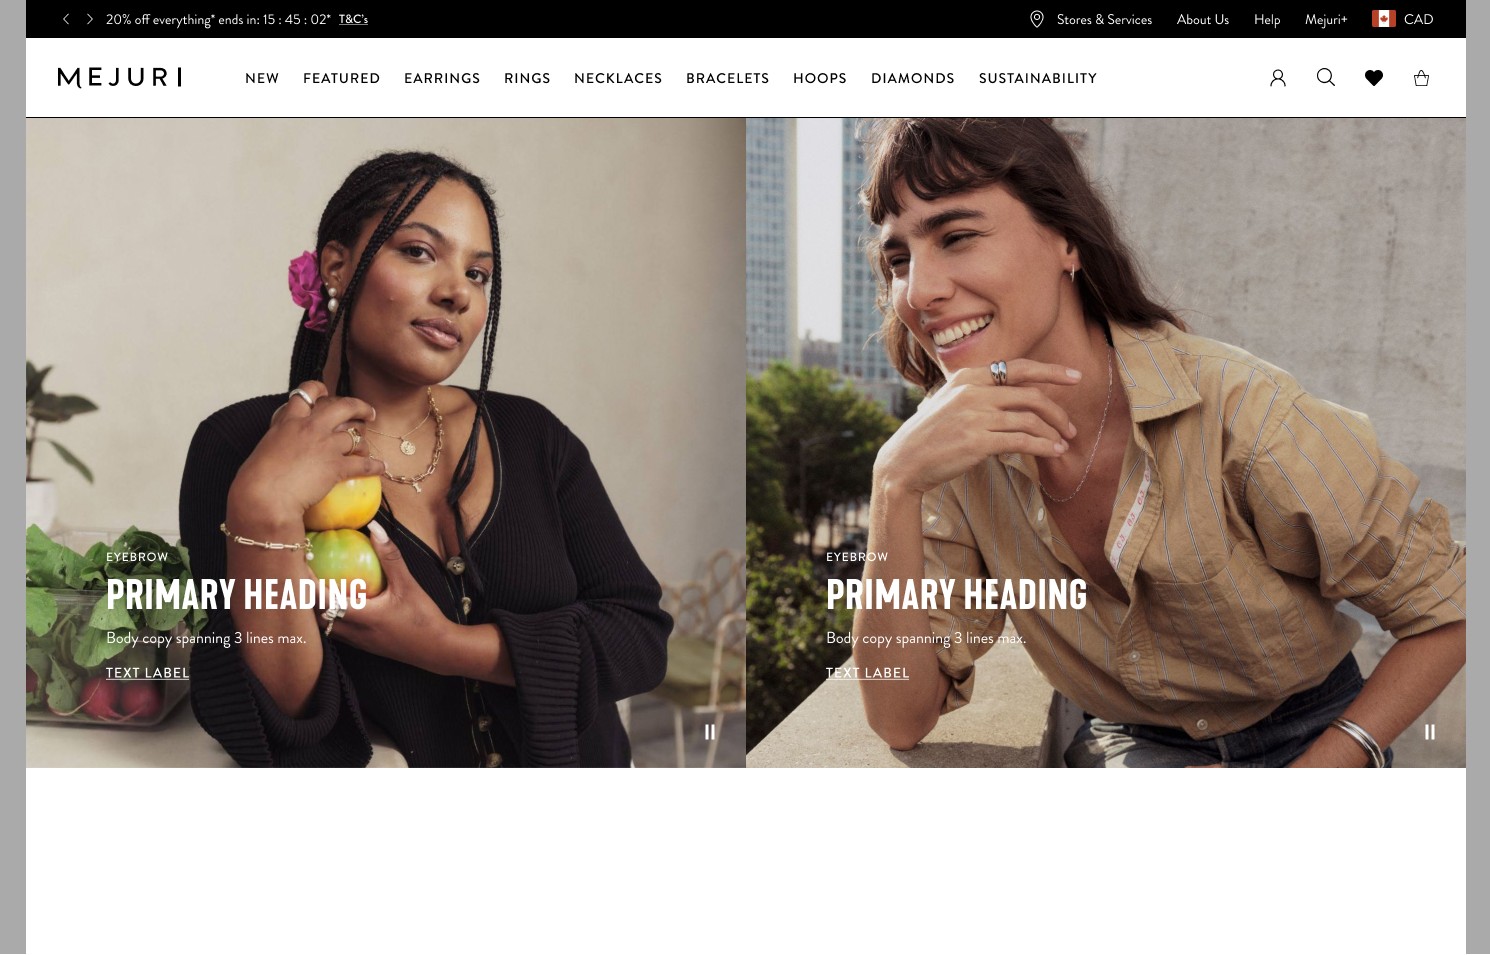Open the T&C's link
This screenshot has height=955, width=1490.
pyautogui.click(x=353, y=19)
